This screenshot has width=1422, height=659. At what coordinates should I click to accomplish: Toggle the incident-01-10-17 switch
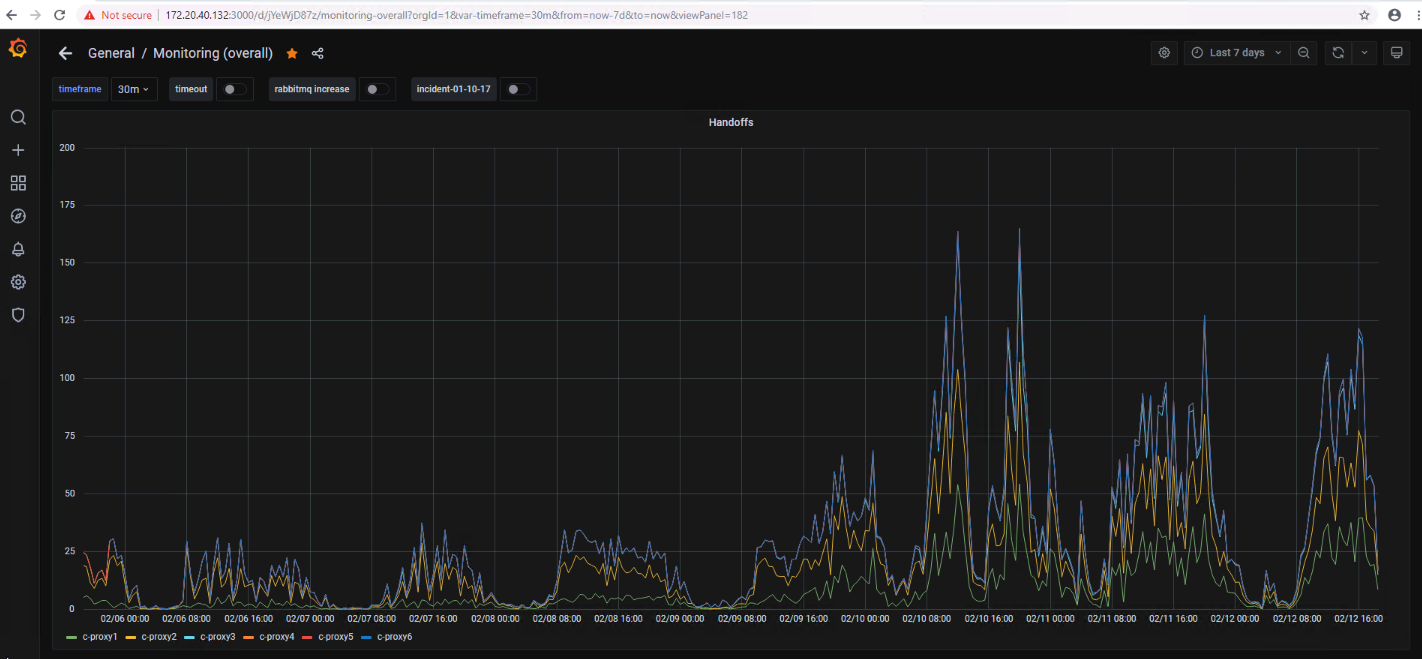tap(517, 89)
